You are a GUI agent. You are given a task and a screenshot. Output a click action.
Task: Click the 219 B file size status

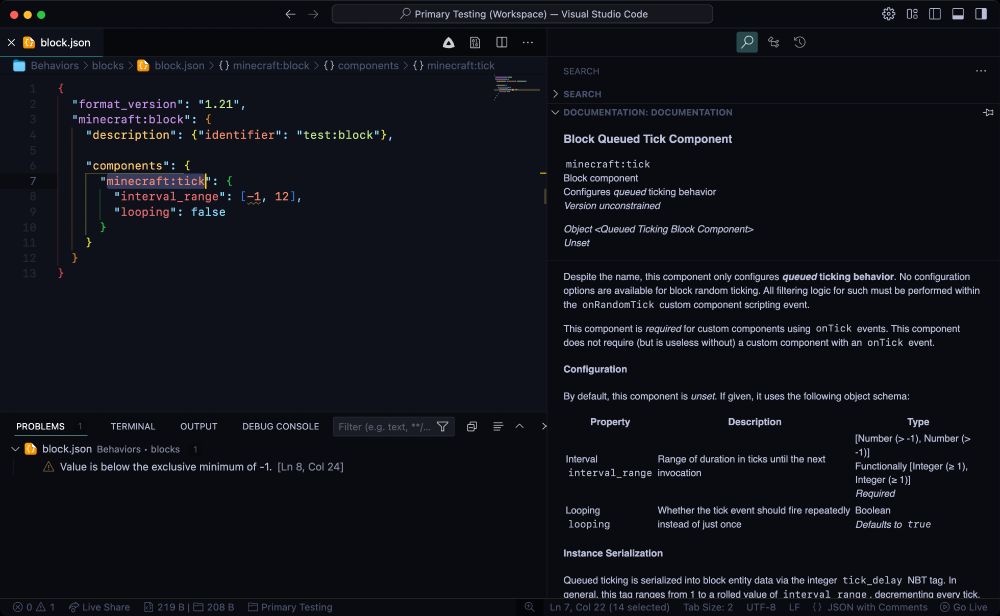pyautogui.click(x=164, y=607)
